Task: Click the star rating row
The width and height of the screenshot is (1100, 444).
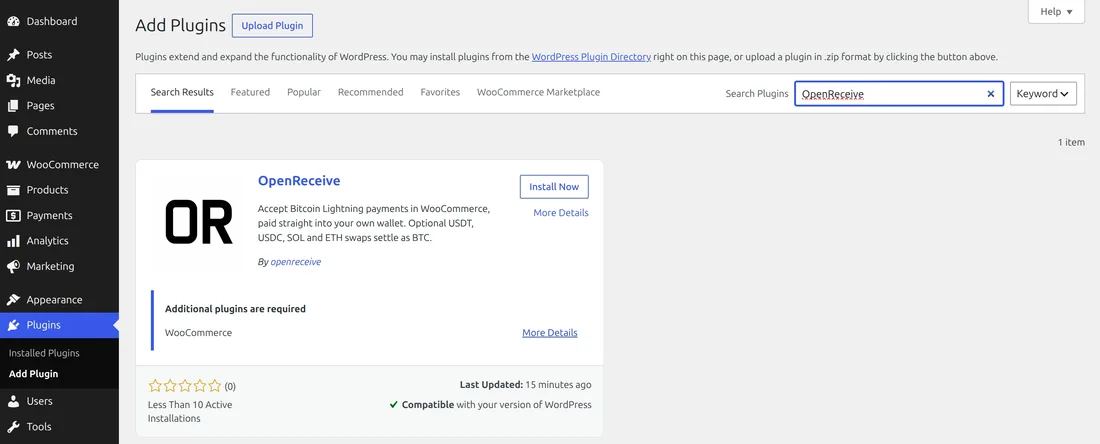Action: tap(185, 386)
